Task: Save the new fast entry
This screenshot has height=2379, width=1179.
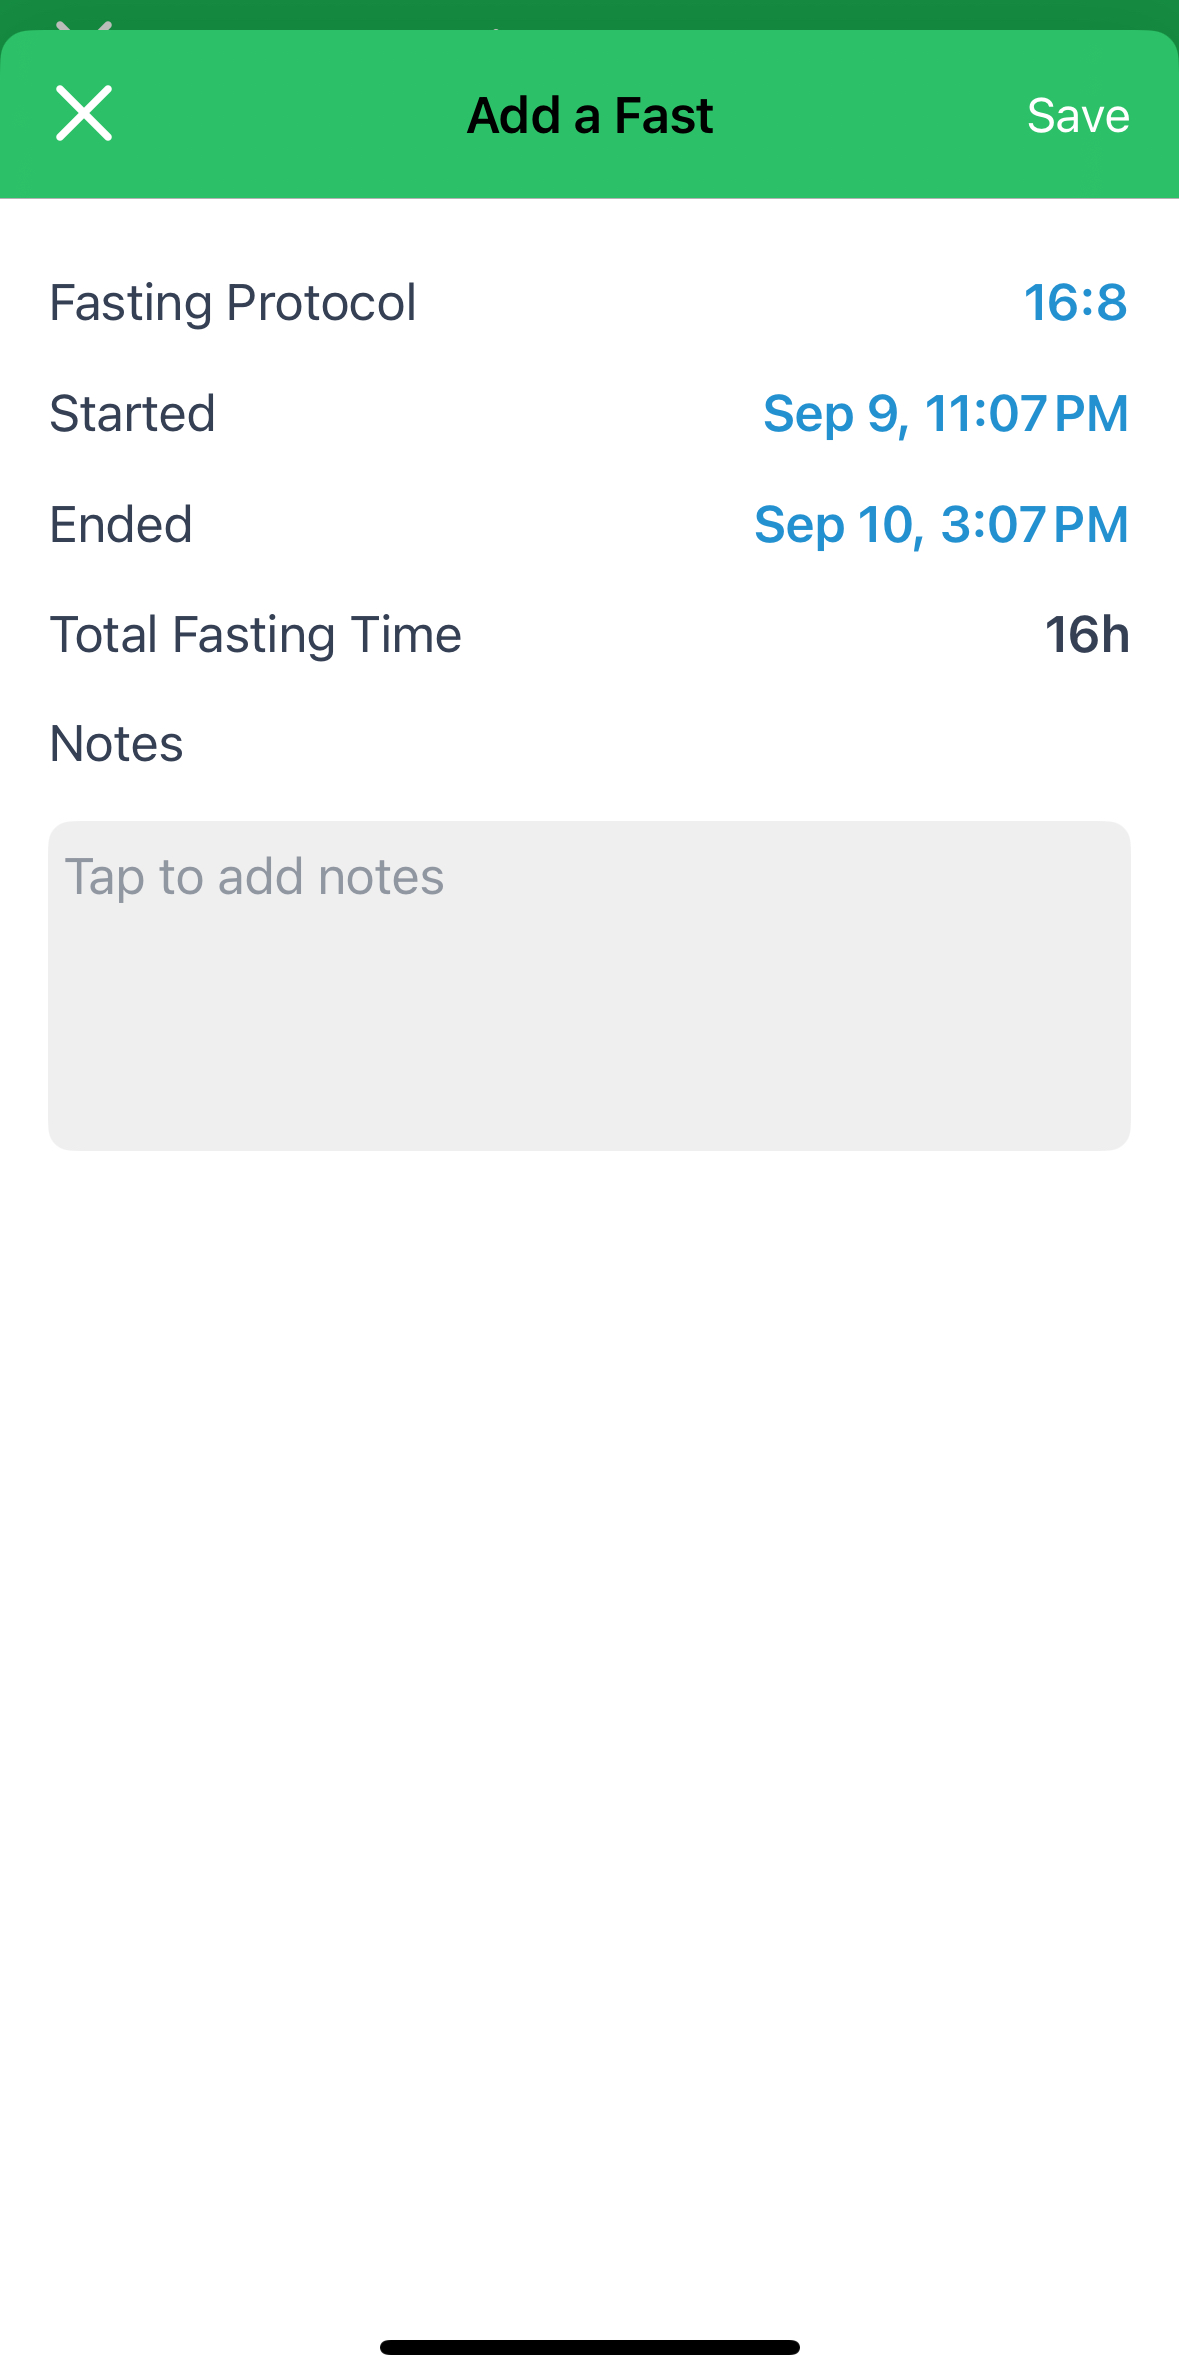Action: 1077,116
